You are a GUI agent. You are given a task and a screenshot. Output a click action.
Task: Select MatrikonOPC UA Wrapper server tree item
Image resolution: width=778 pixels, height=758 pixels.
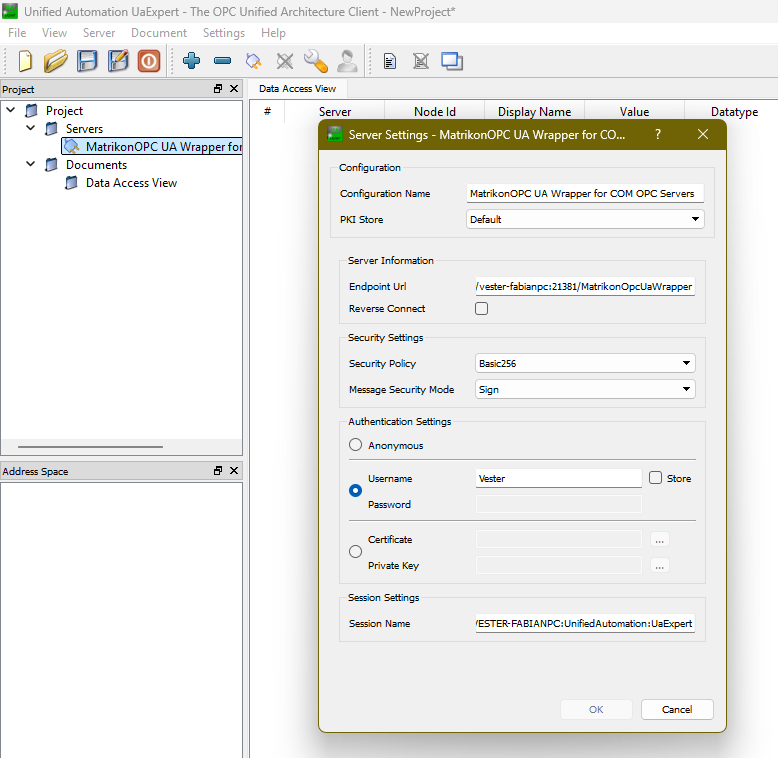(x=152, y=146)
